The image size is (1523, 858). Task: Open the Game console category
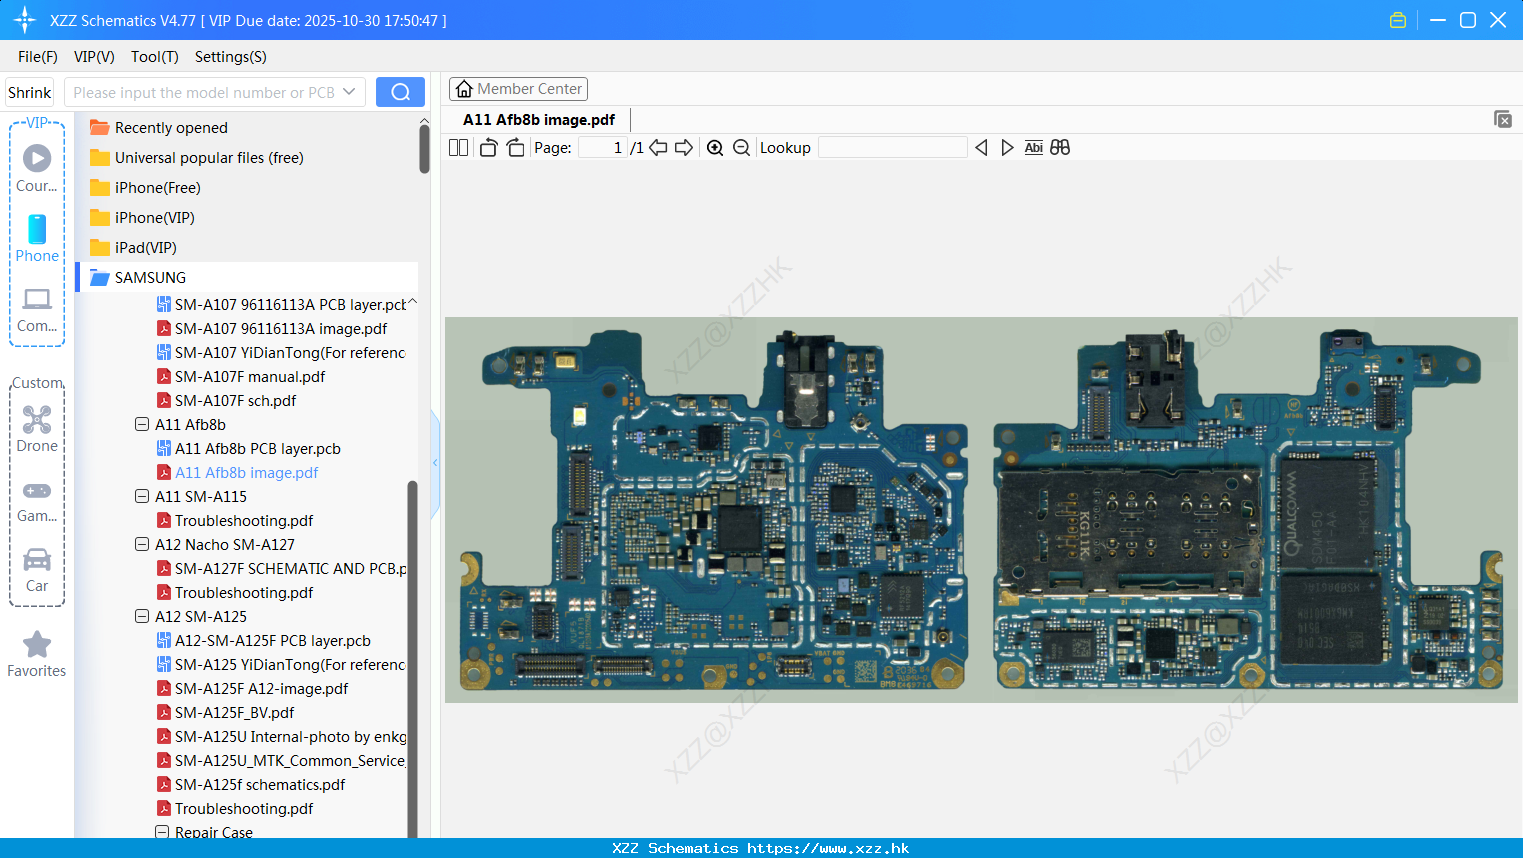[37, 500]
